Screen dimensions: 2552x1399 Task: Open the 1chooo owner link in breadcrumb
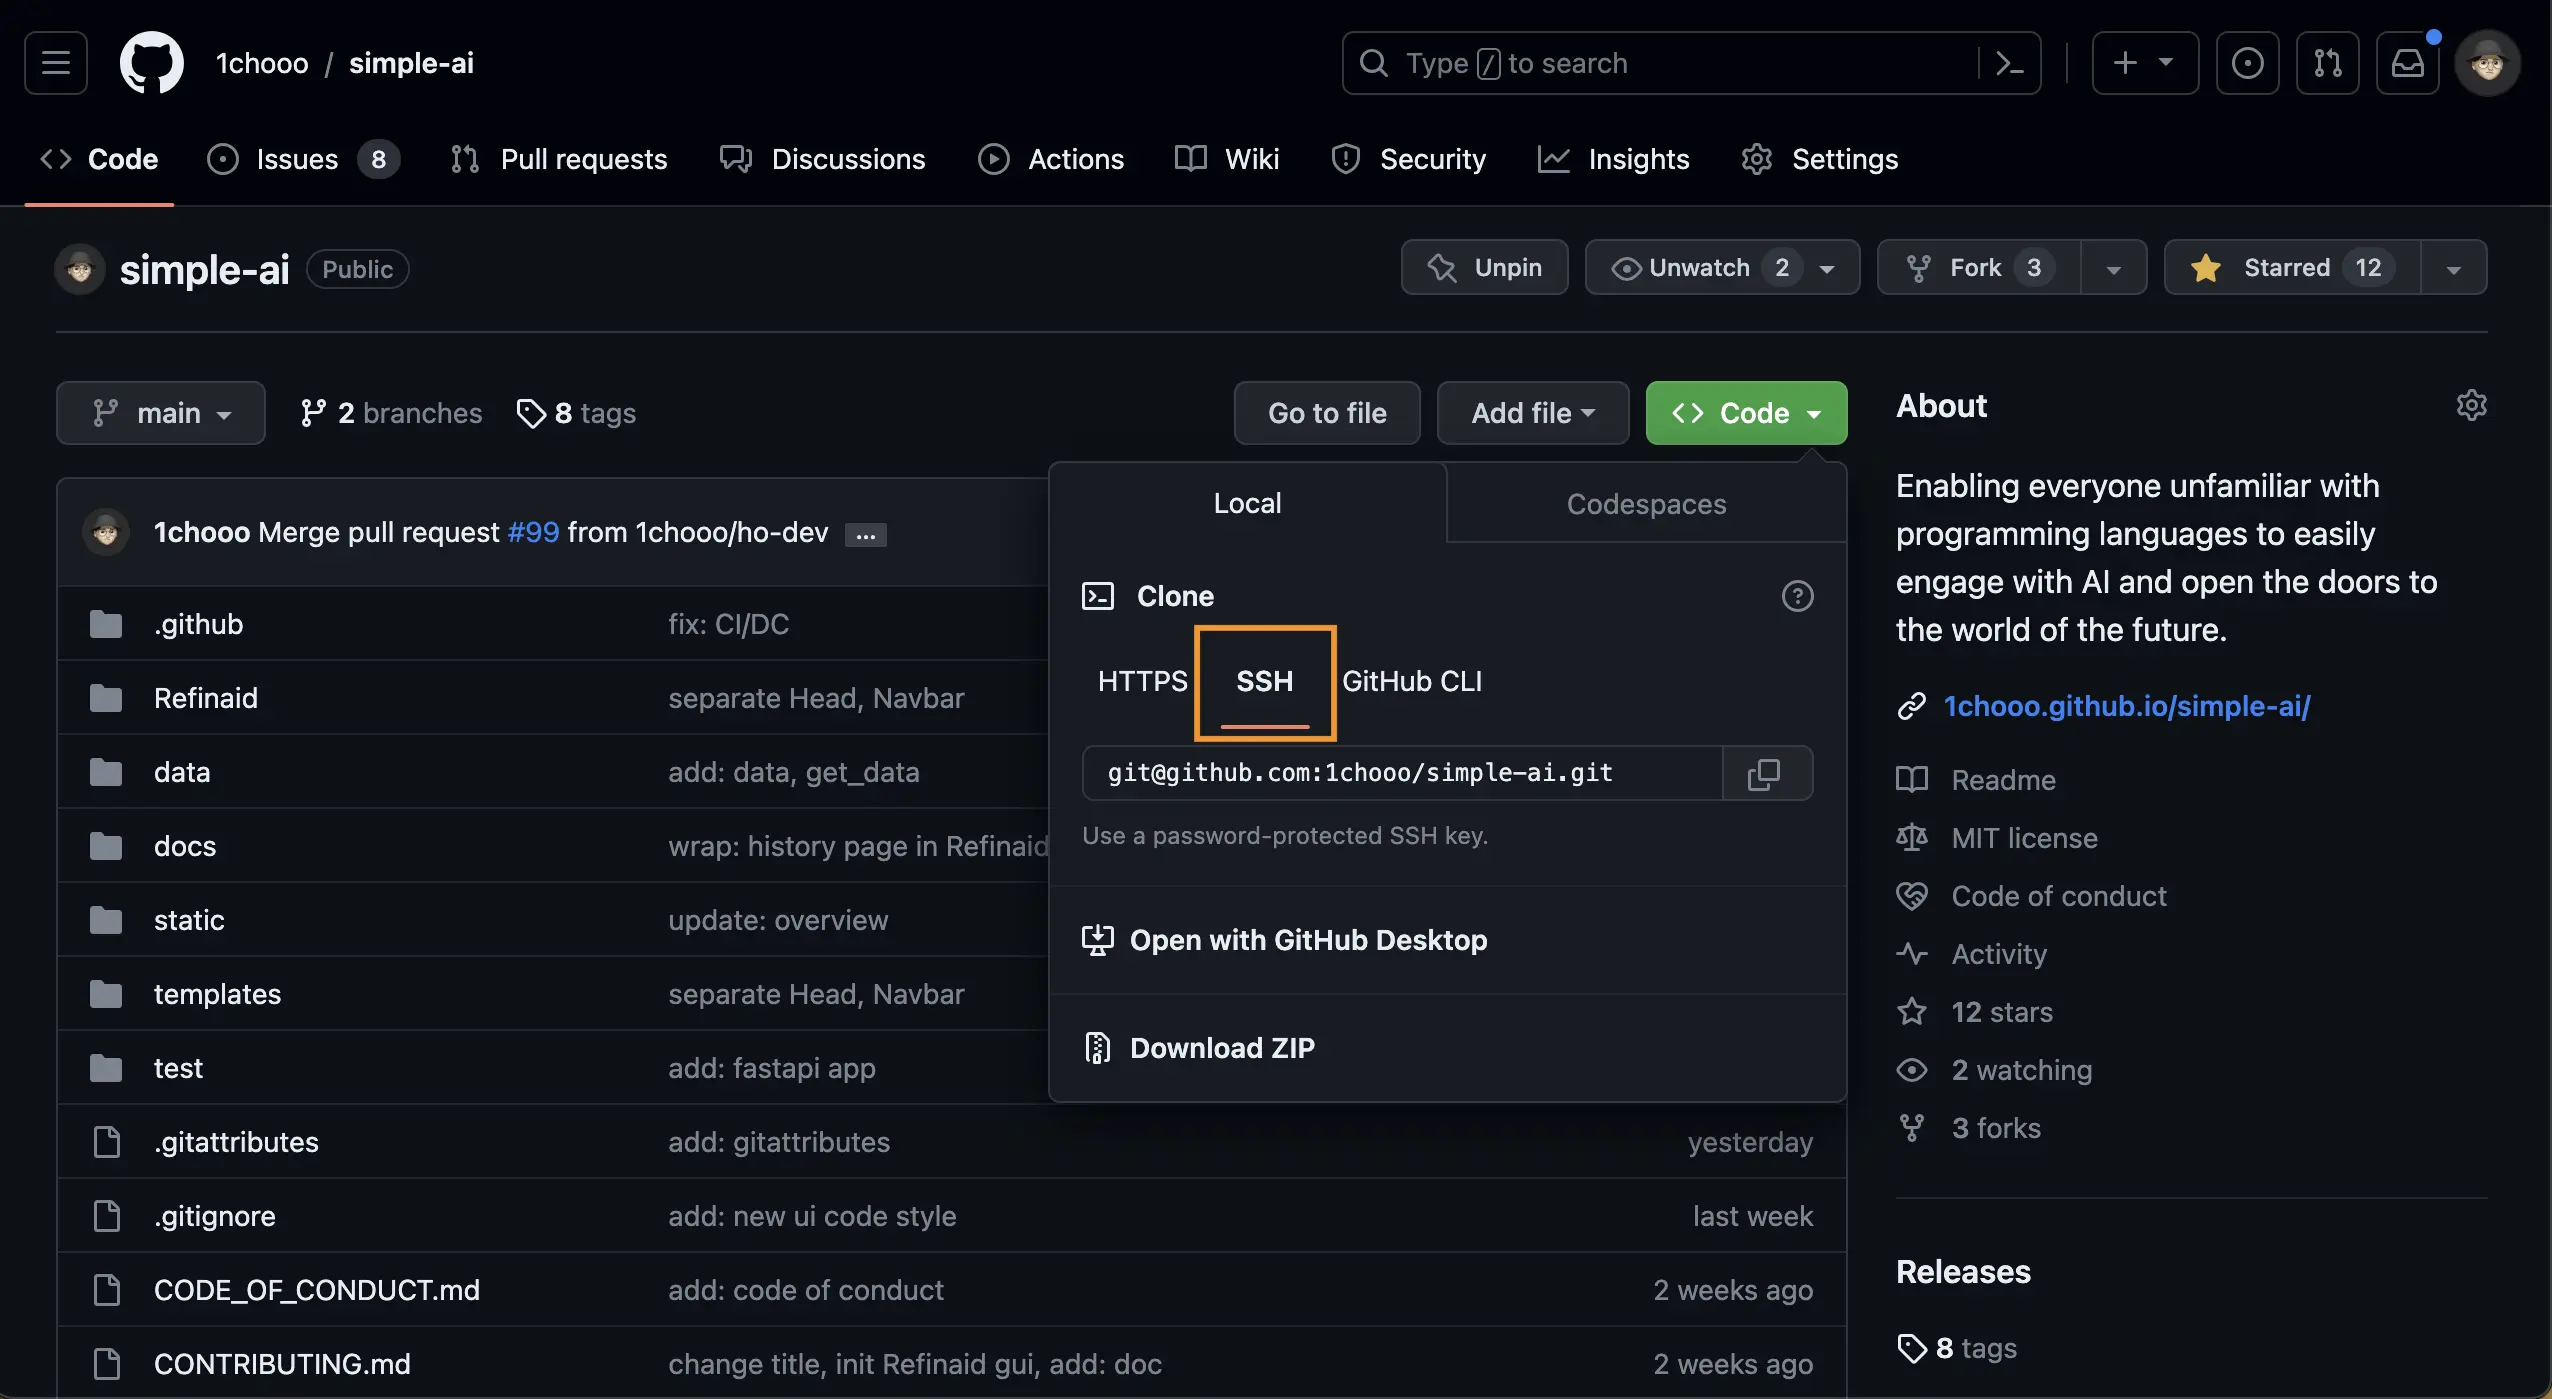(x=262, y=63)
